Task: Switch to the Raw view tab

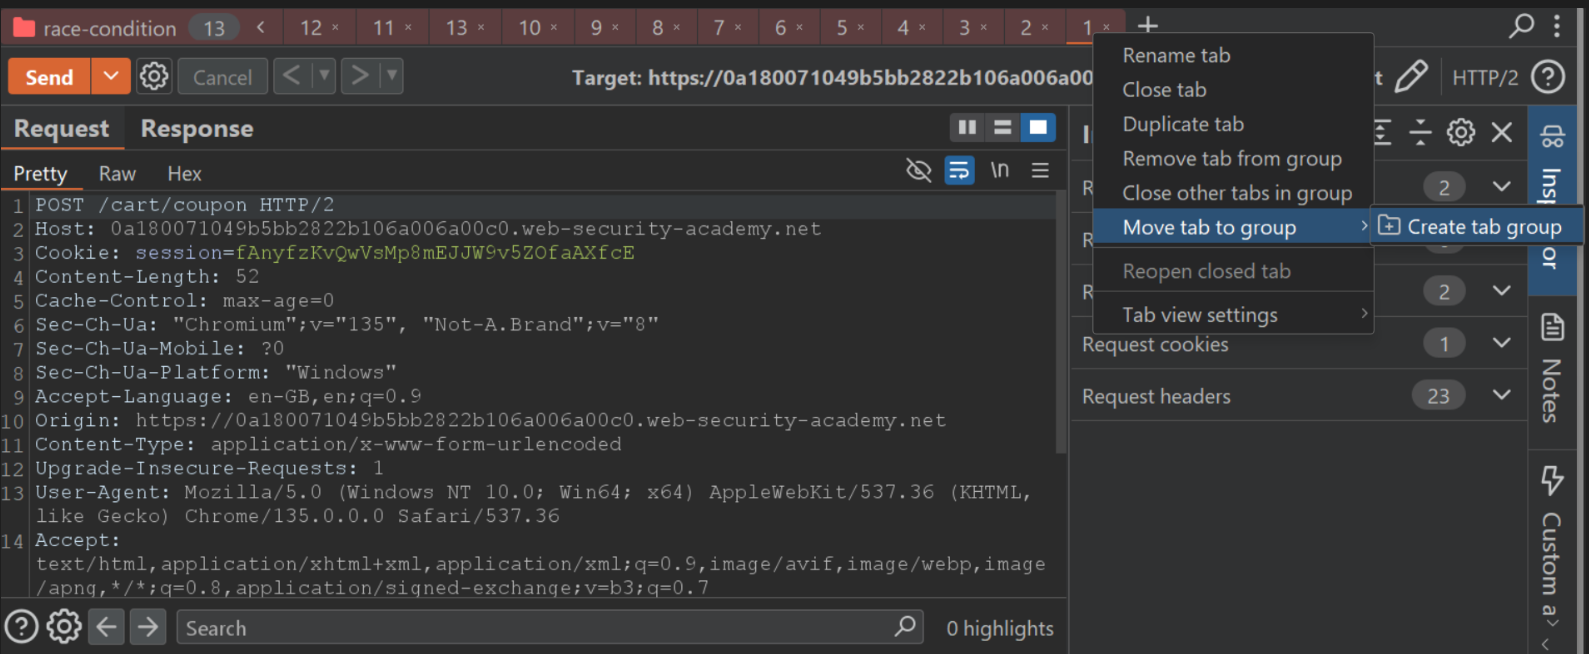Action: pos(117,174)
